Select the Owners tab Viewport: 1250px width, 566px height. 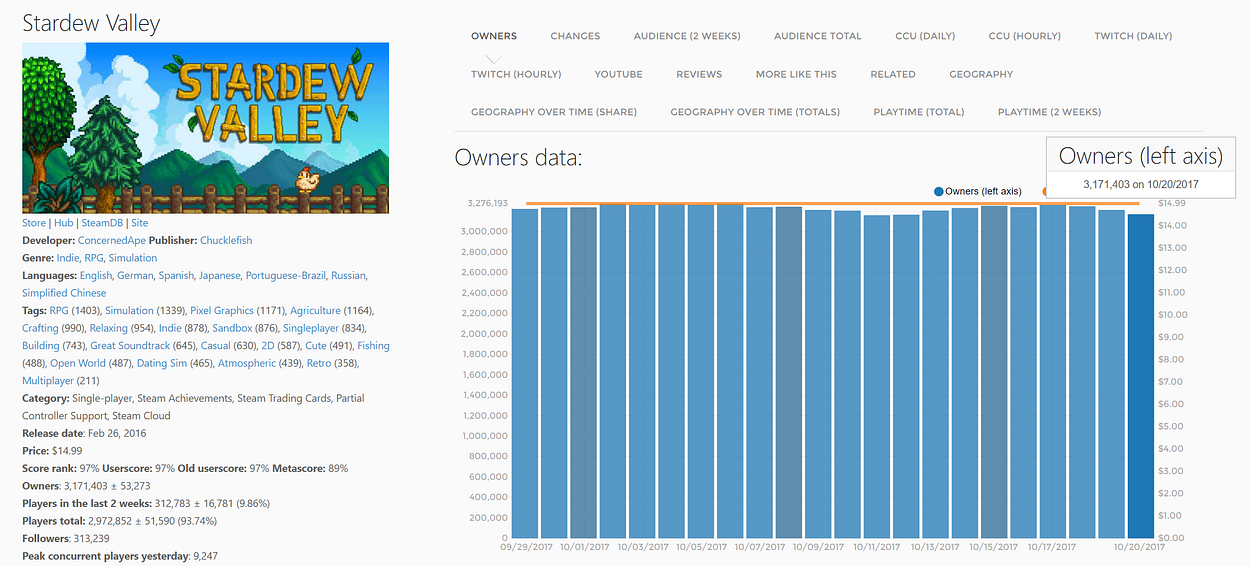pyautogui.click(x=494, y=36)
